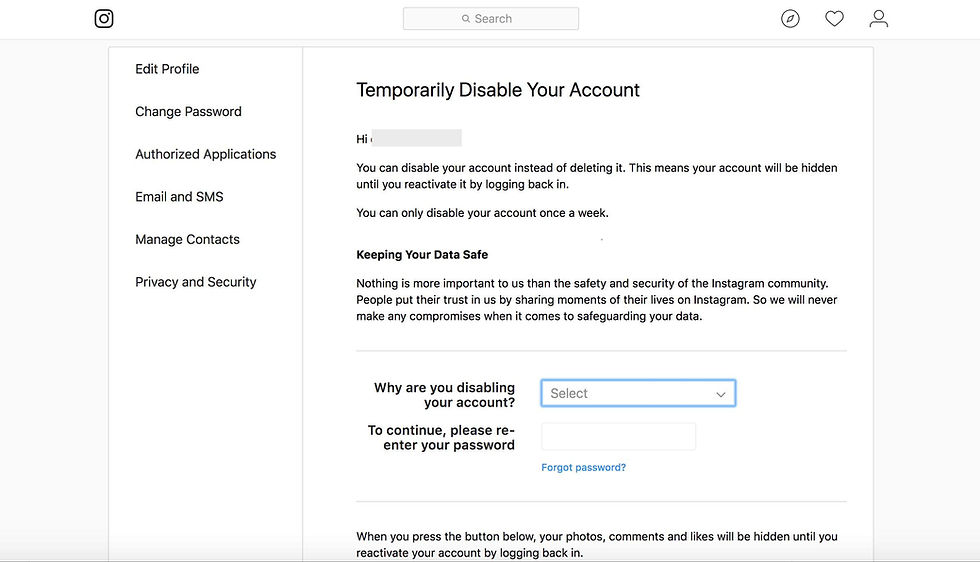
Task: Open the Activity heart icon
Action: (x=834, y=19)
